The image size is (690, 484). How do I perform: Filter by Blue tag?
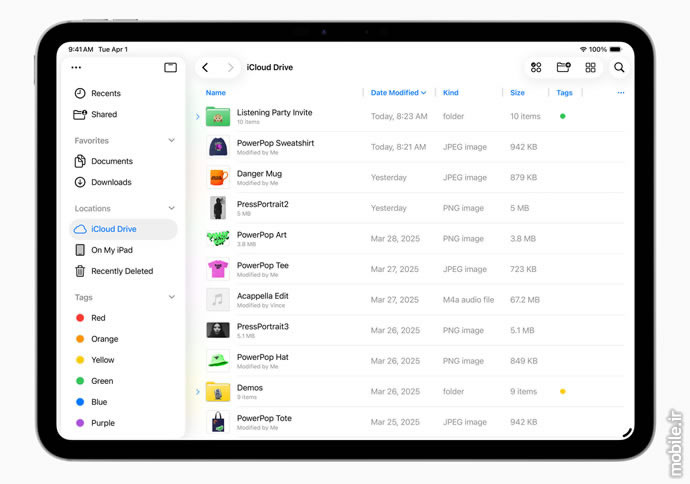click(92, 402)
